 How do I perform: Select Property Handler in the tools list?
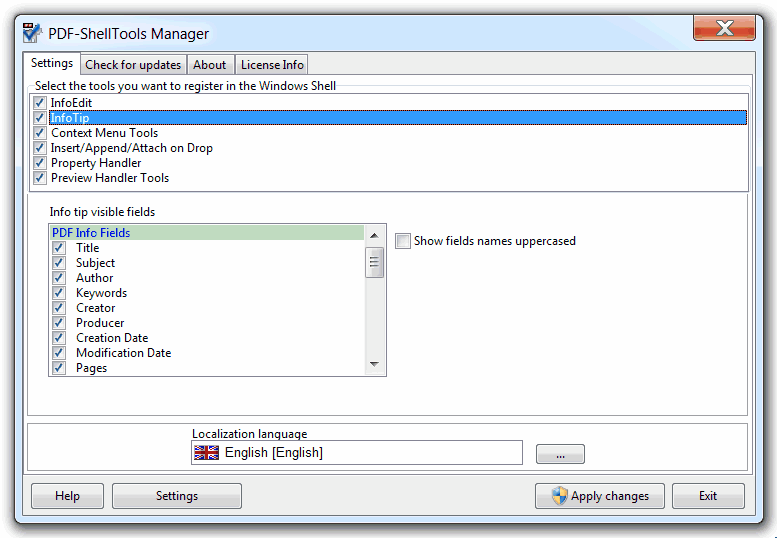point(96,163)
